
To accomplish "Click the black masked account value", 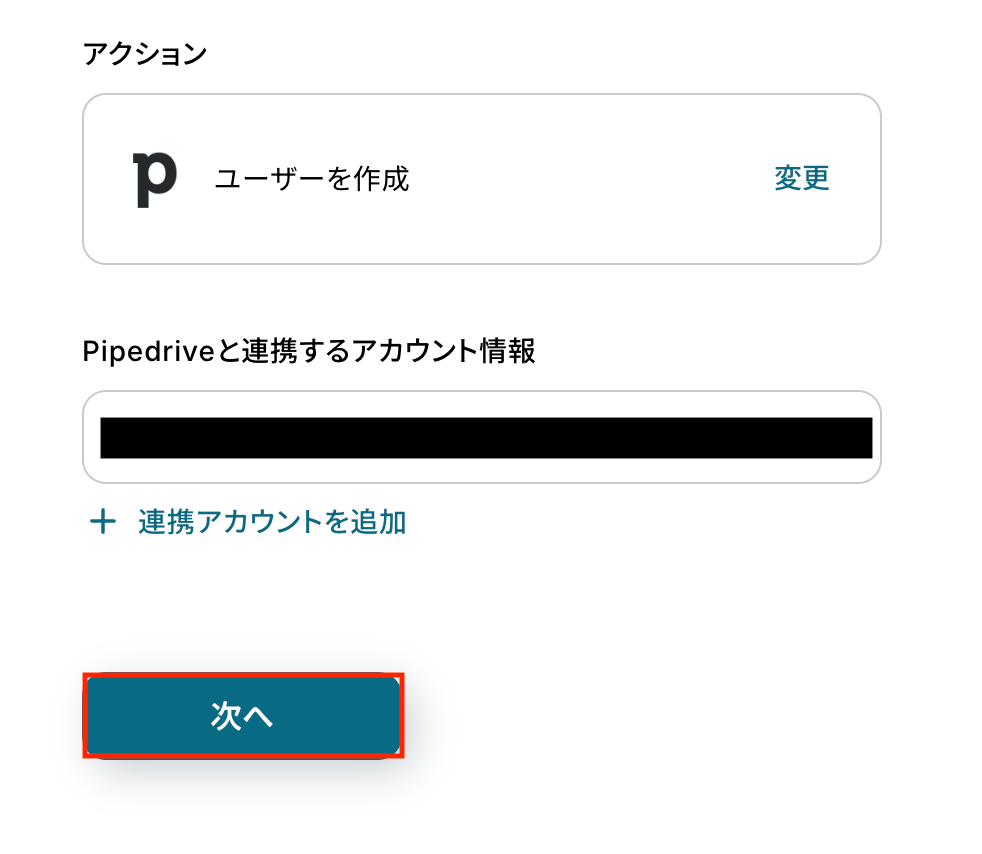I will point(486,438).
